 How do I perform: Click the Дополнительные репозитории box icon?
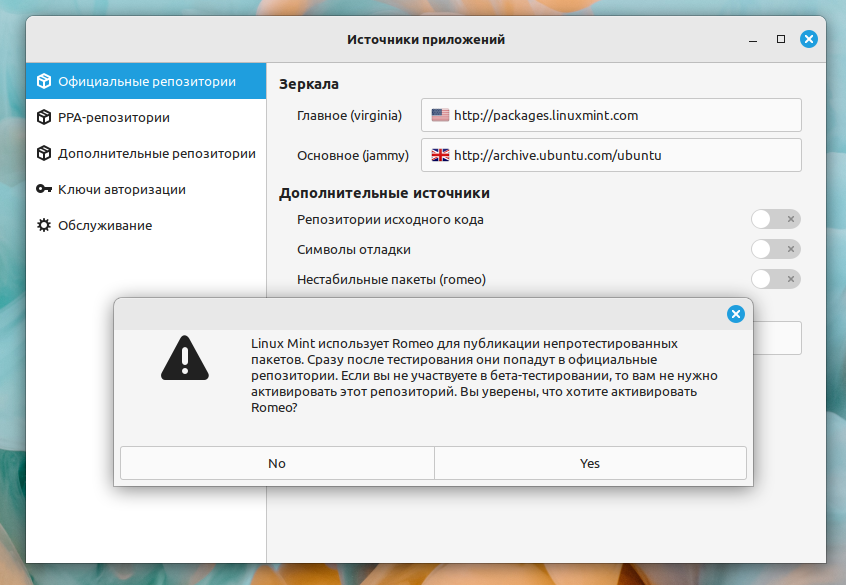tap(44, 153)
